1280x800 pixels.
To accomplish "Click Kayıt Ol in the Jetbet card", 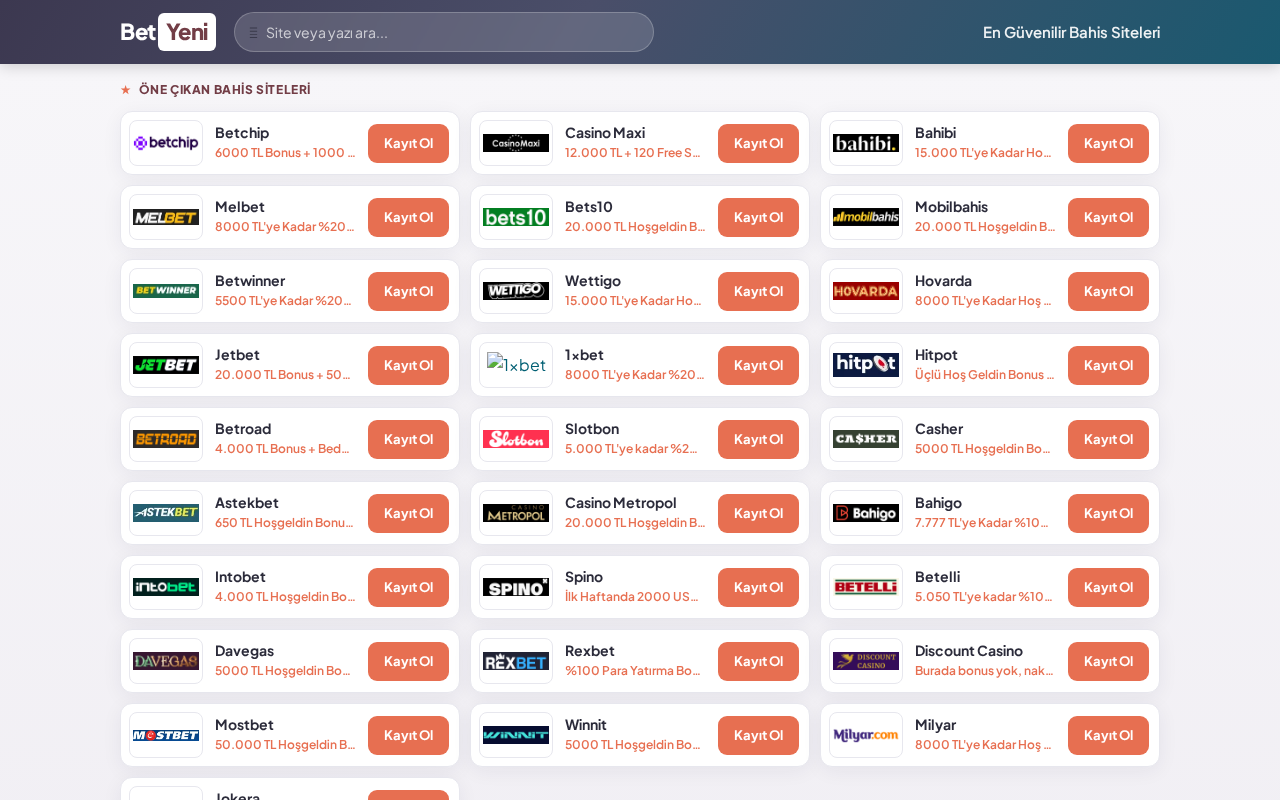I will 408,365.
